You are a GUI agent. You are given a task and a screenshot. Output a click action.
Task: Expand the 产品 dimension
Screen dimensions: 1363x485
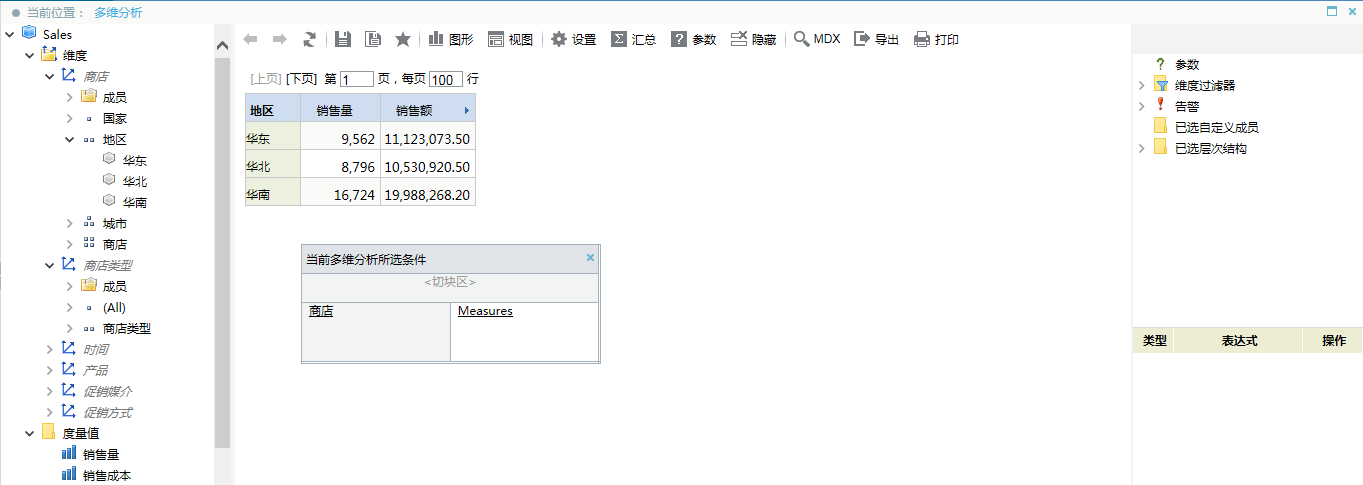(x=49, y=370)
